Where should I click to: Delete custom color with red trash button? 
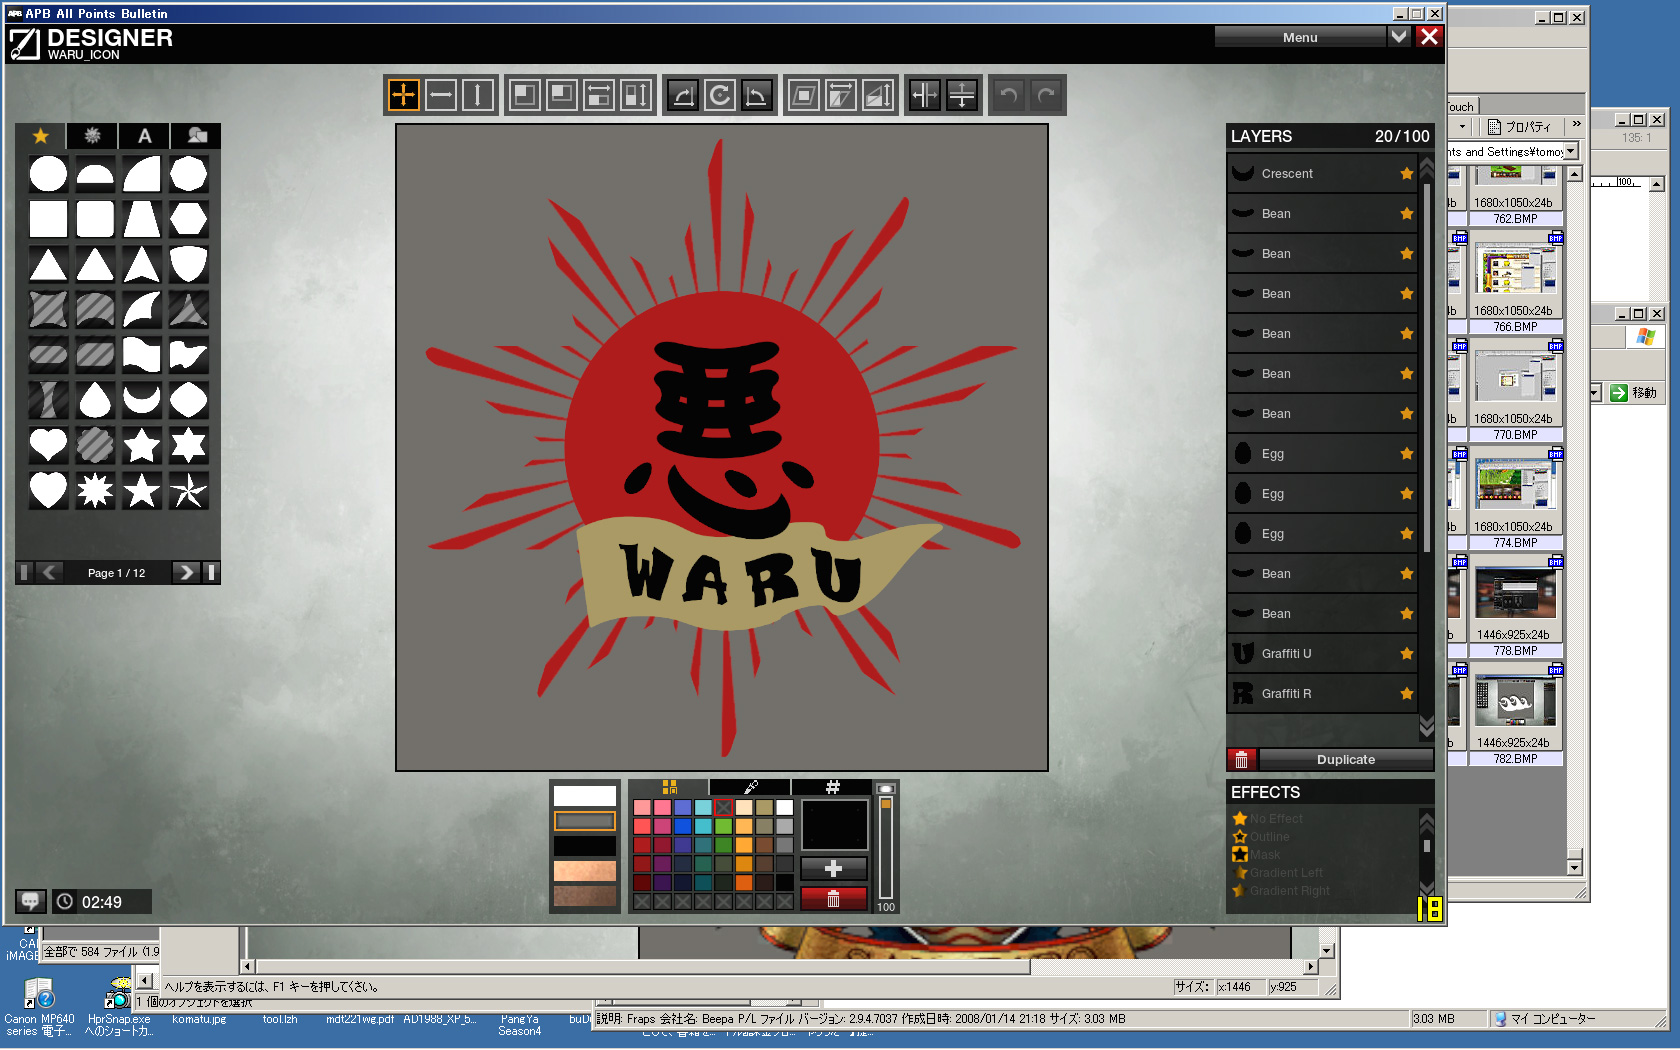click(x=833, y=899)
